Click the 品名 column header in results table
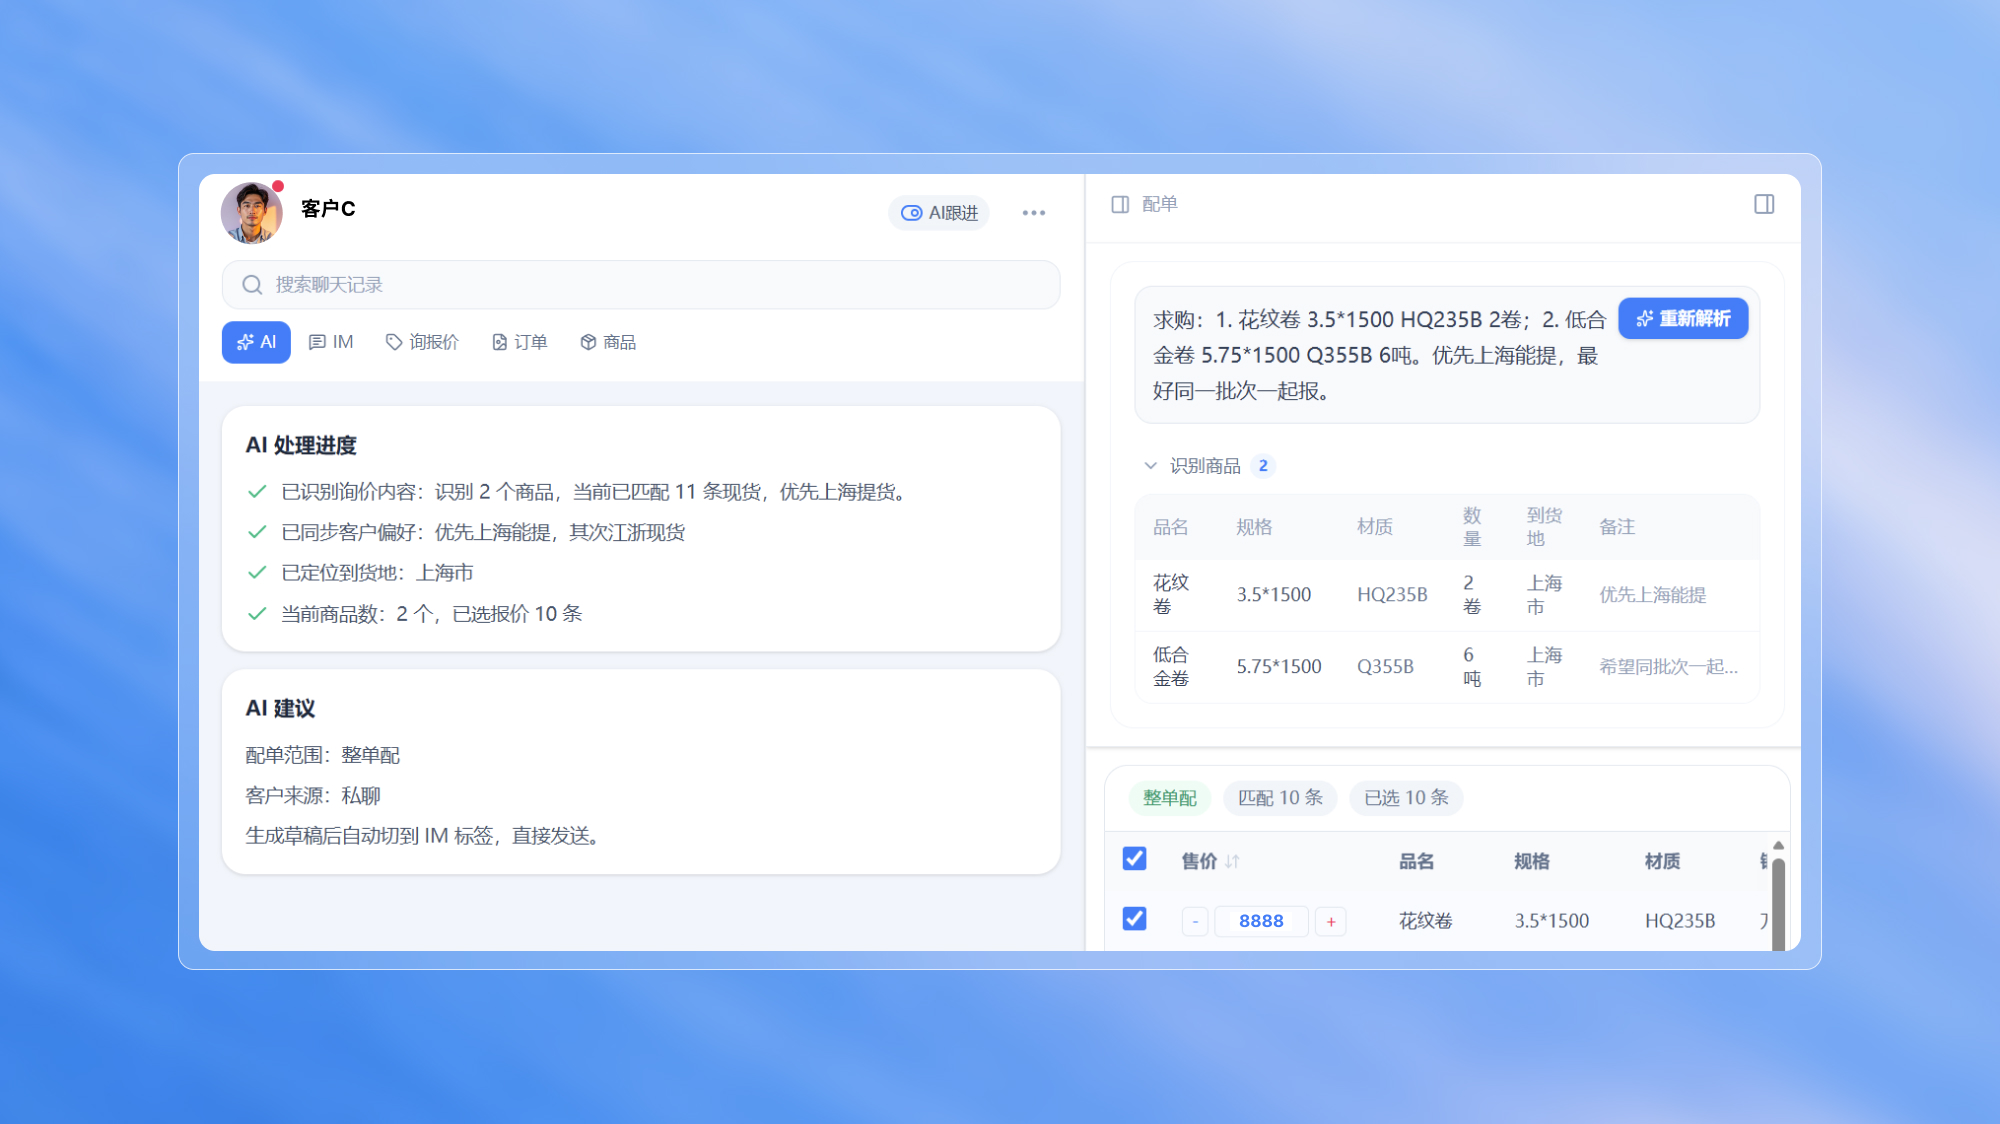This screenshot has height=1124, width=2000. coord(1416,861)
